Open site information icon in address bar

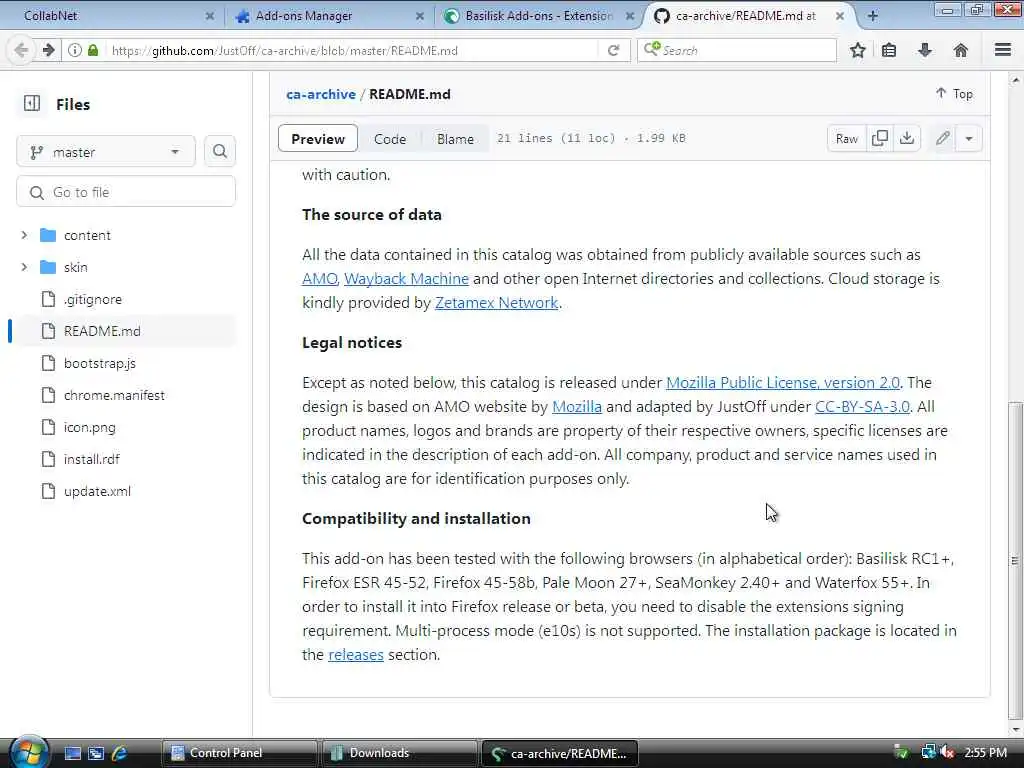(x=75, y=50)
